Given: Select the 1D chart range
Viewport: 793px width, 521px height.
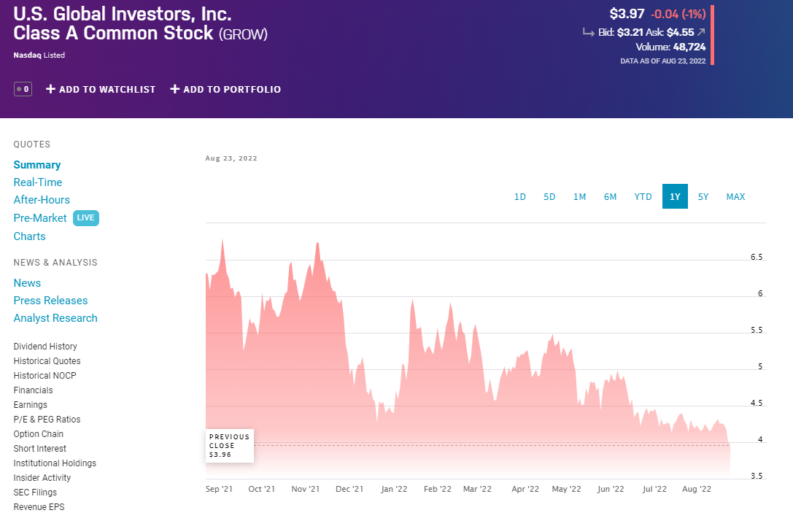Looking at the screenshot, I should tap(520, 197).
